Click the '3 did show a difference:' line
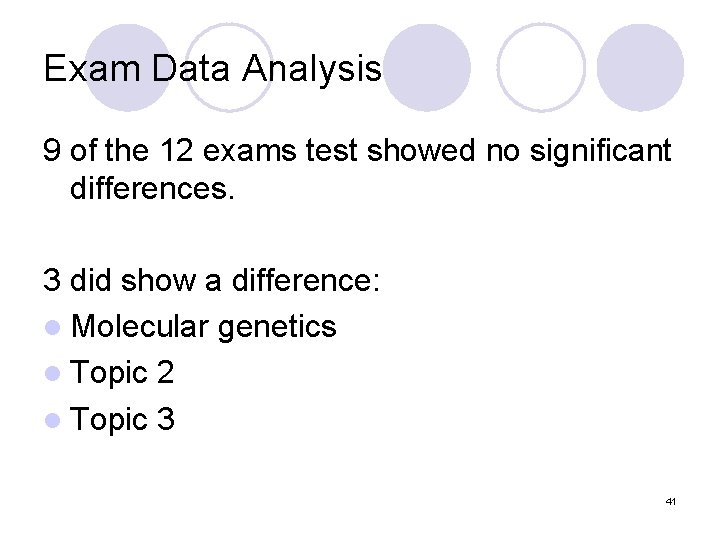 tap(211, 281)
